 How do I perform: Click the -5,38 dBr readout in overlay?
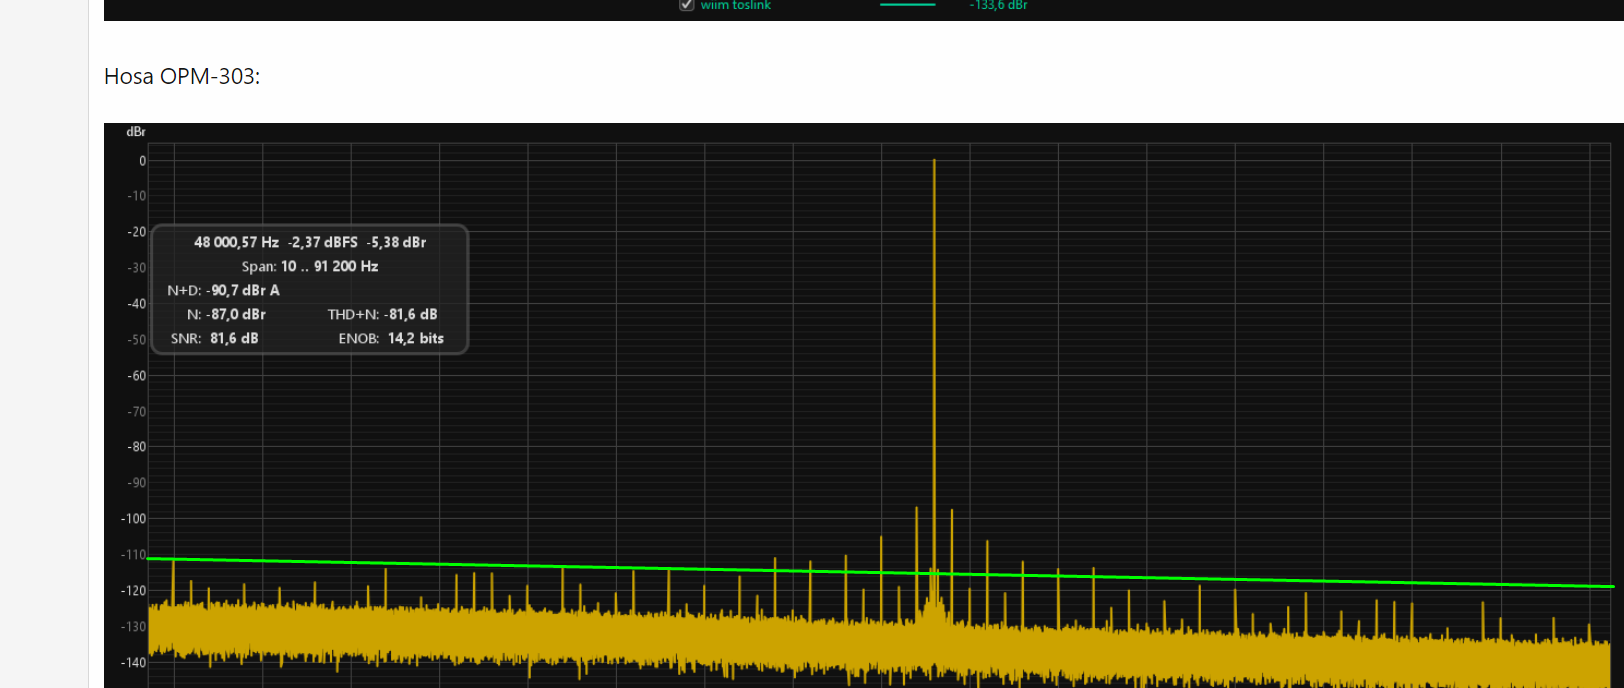click(396, 242)
